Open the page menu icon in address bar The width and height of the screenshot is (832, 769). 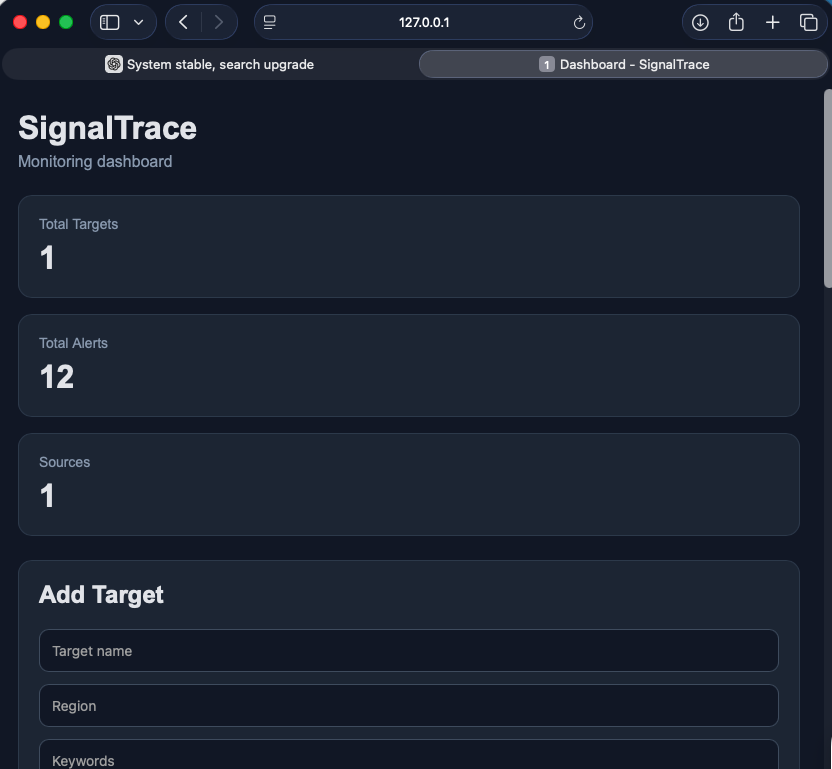[270, 22]
